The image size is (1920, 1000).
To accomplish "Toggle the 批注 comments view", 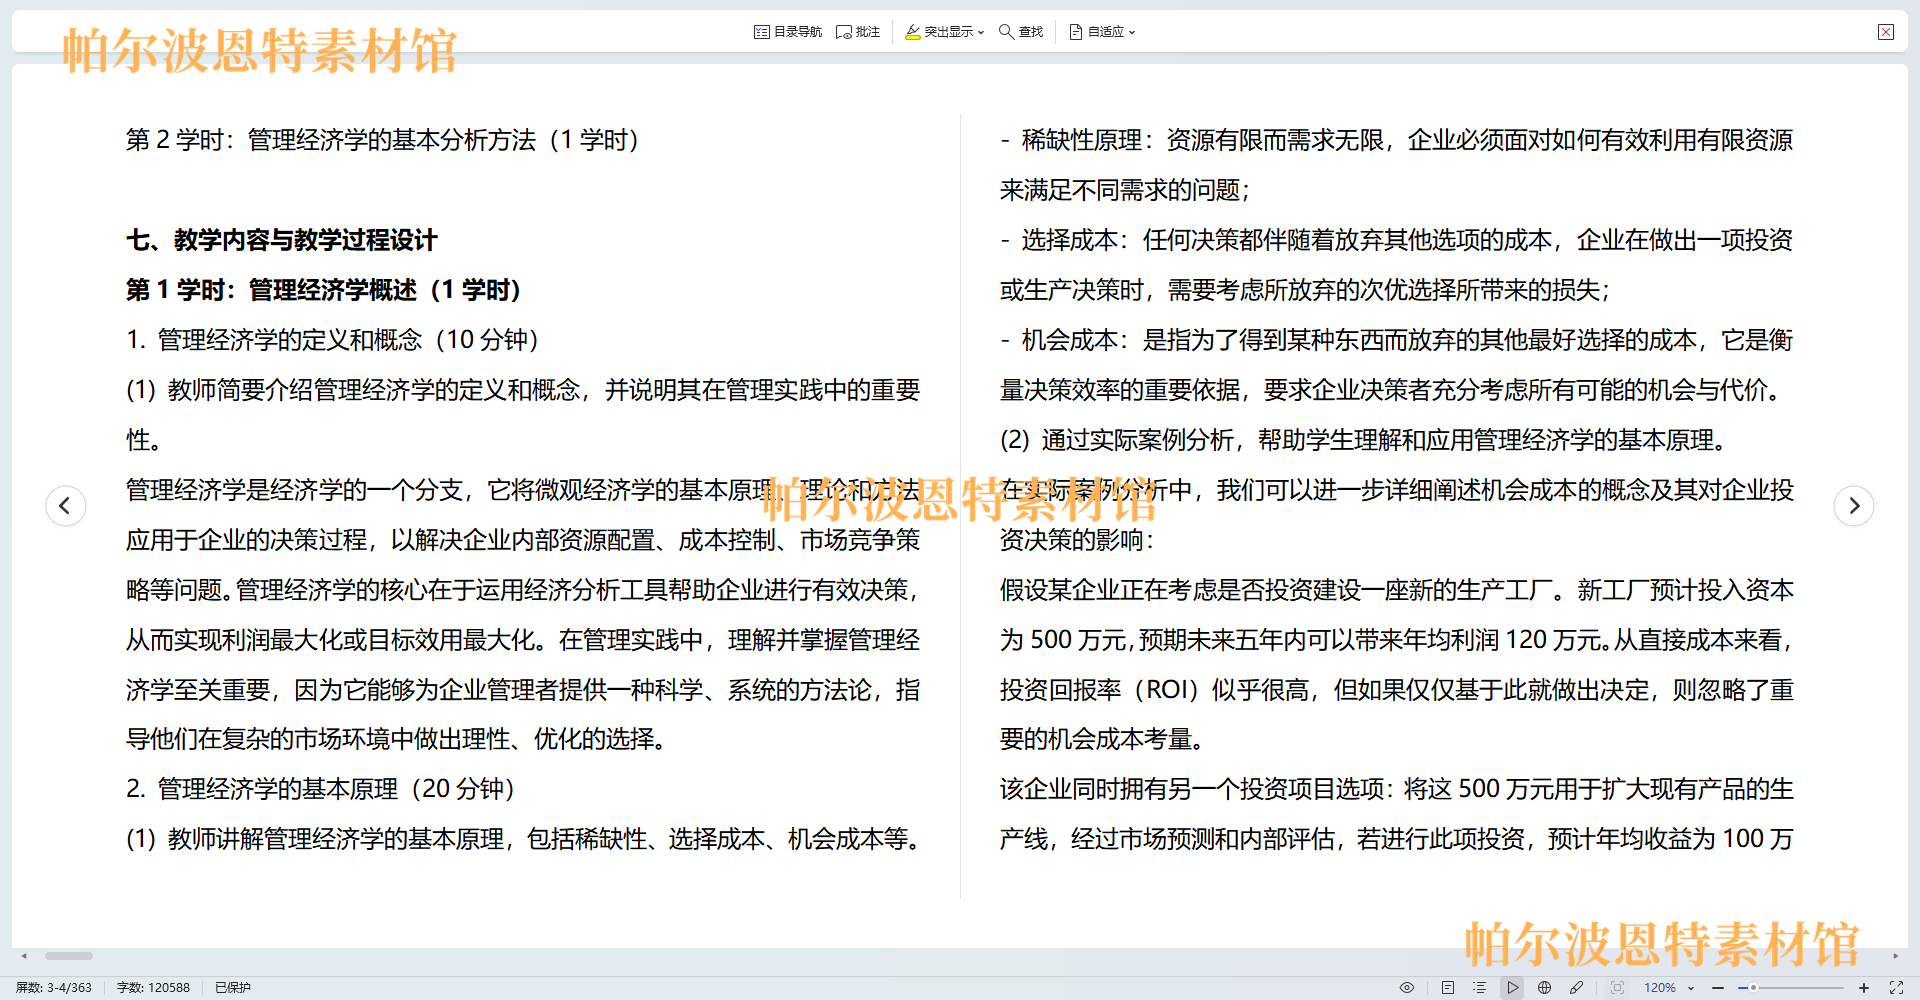I will (x=858, y=32).
